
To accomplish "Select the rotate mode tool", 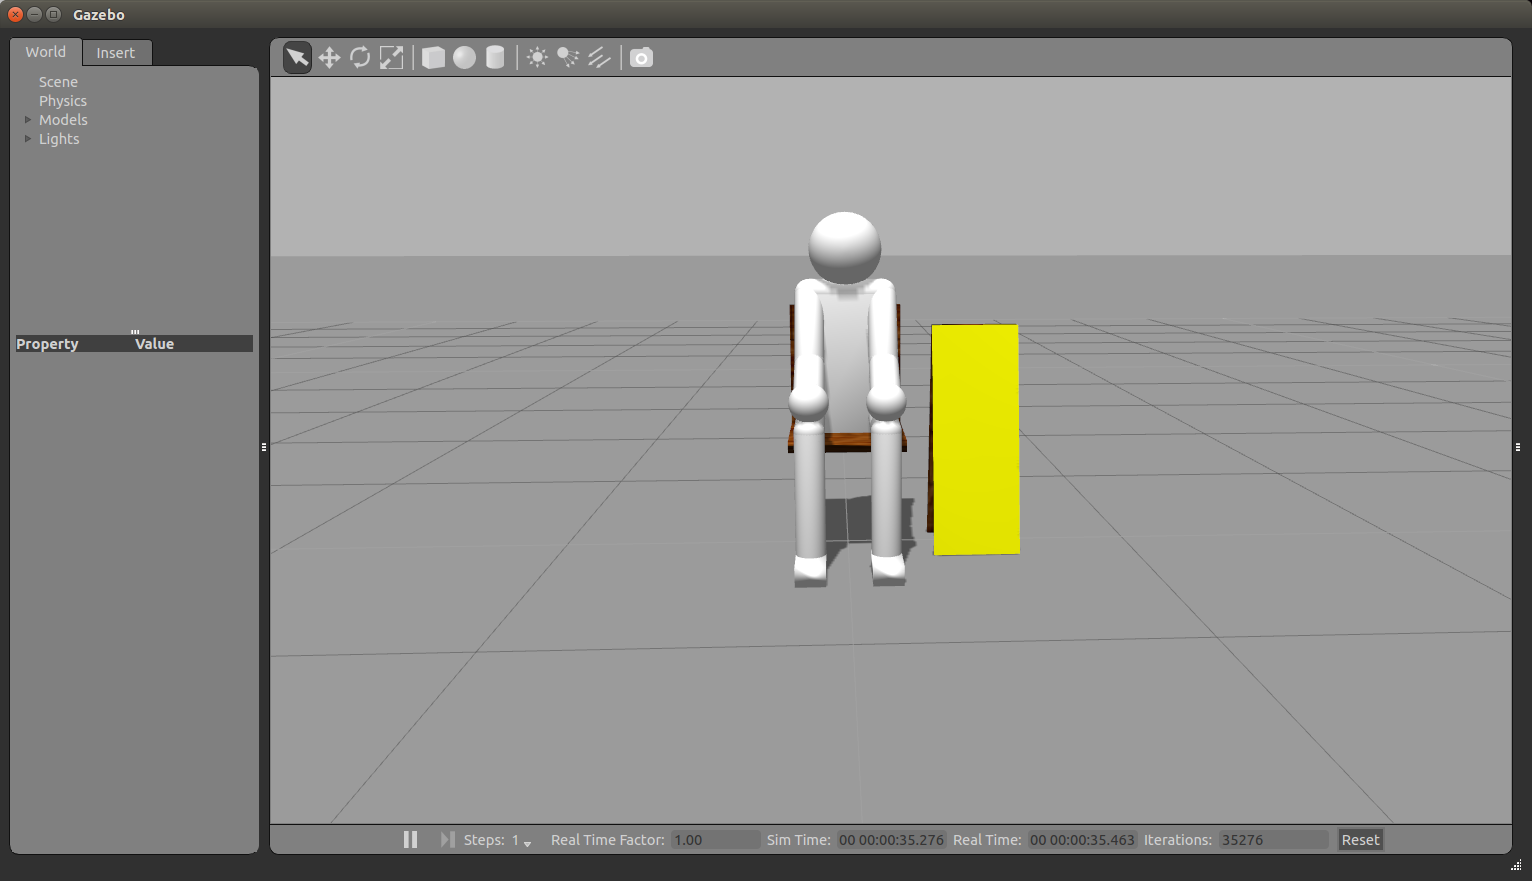I will tap(360, 58).
